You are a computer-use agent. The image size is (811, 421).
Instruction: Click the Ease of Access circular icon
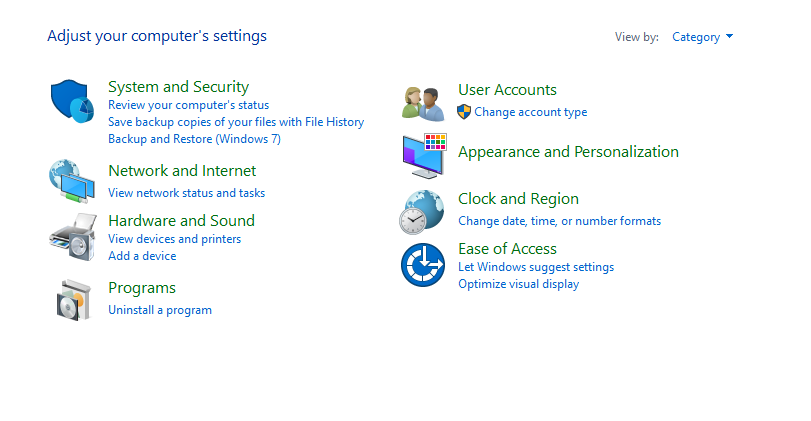click(x=423, y=265)
